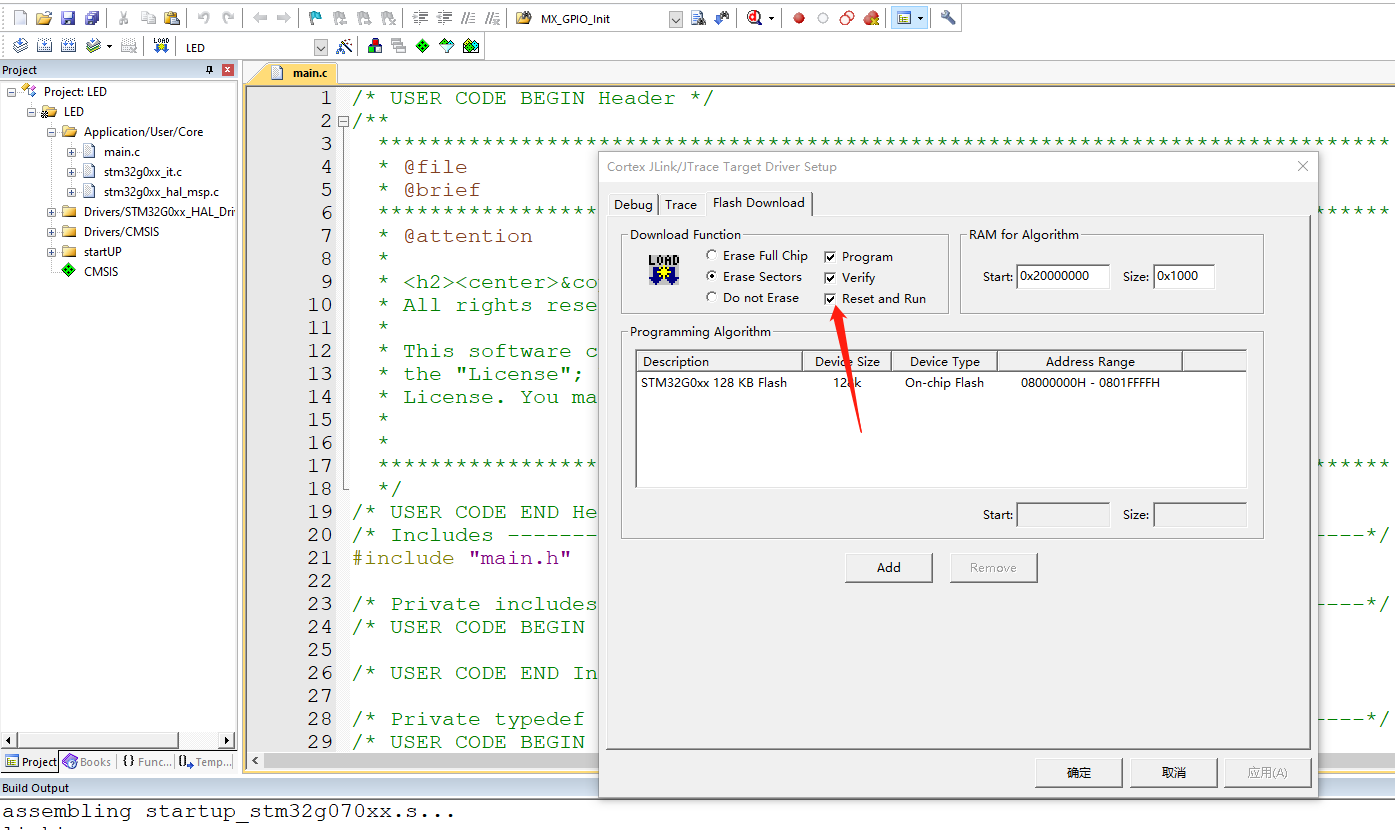Image resolution: width=1395 pixels, height=830 pixels.
Task: Select the Flash Download tab
Action: (759, 202)
